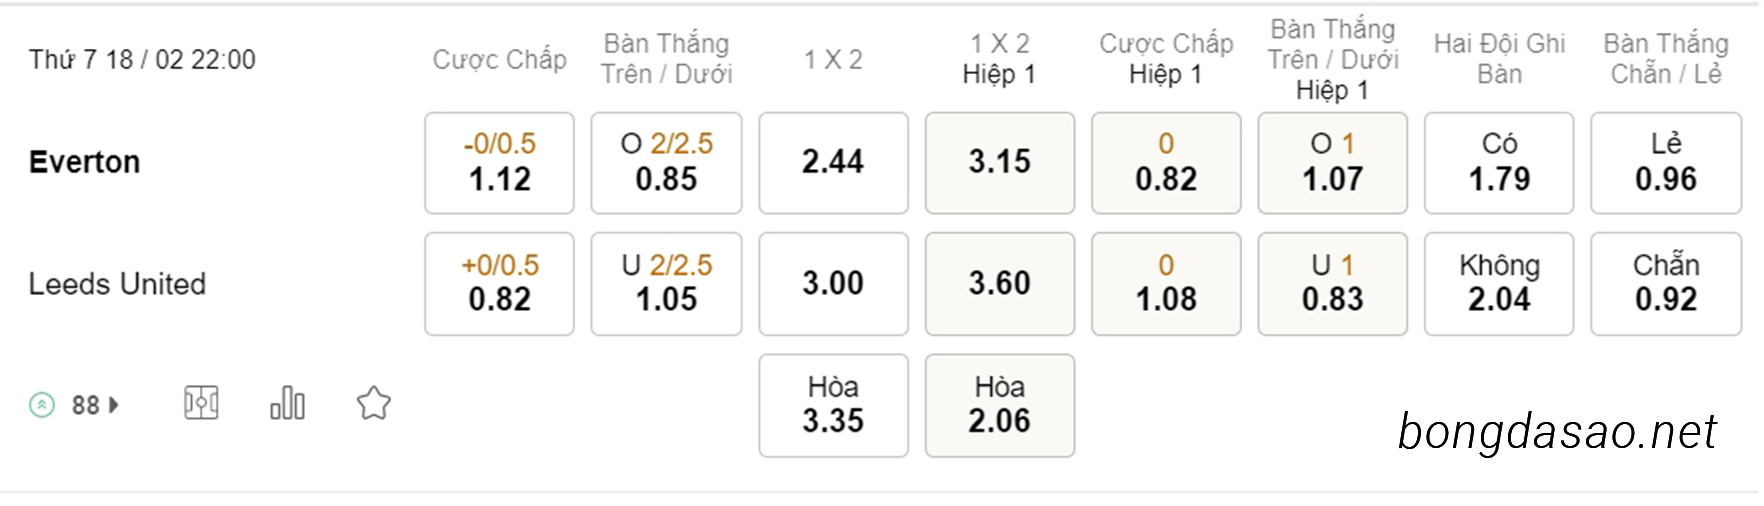Choose Leeds United 1X2 odds 3.00
The image size is (1764, 506).
click(x=833, y=284)
